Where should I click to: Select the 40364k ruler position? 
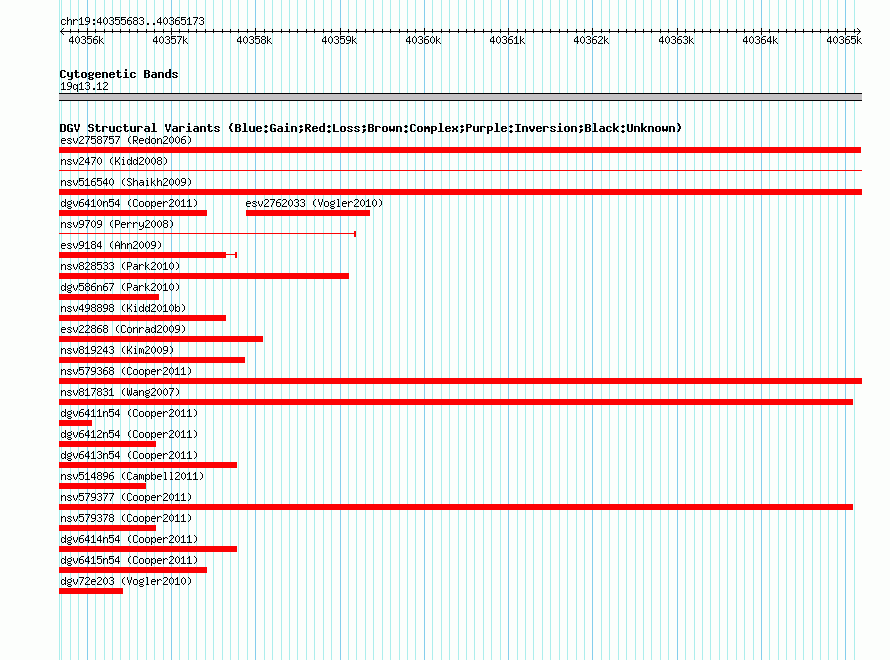pos(760,40)
